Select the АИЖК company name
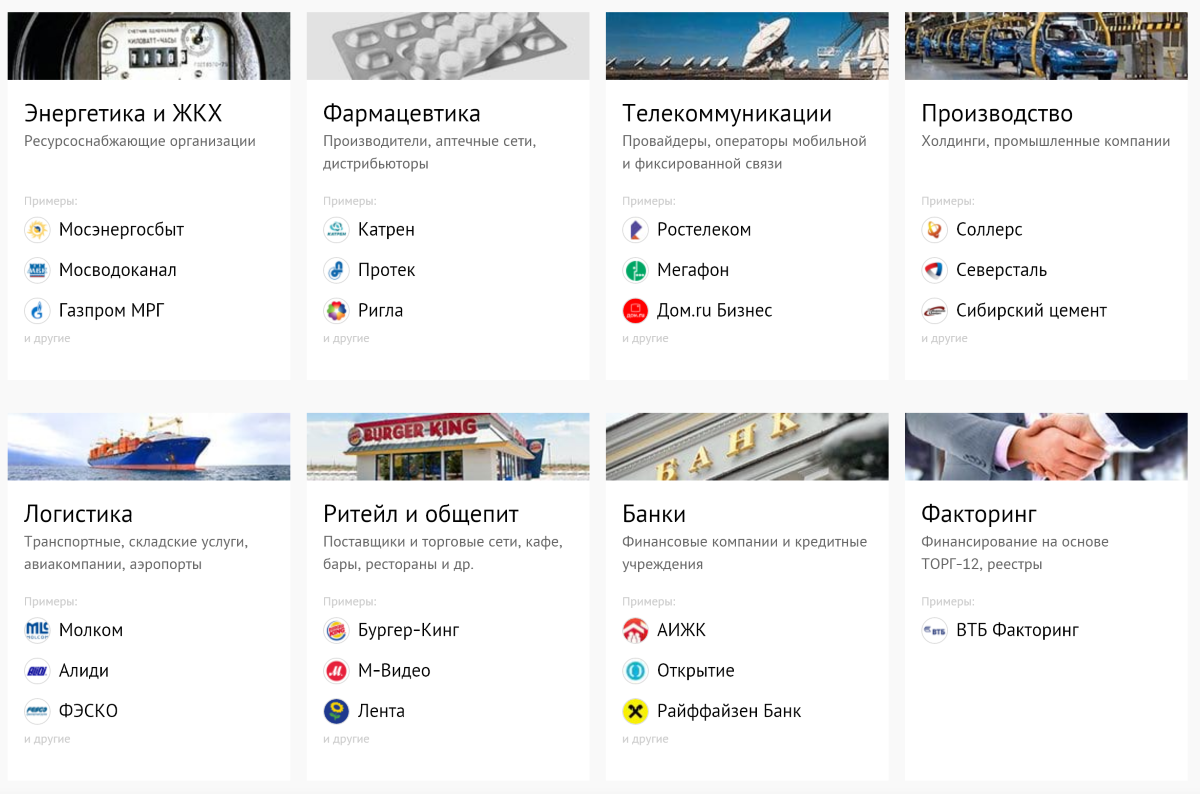1200x794 pixels. (681, 631)
